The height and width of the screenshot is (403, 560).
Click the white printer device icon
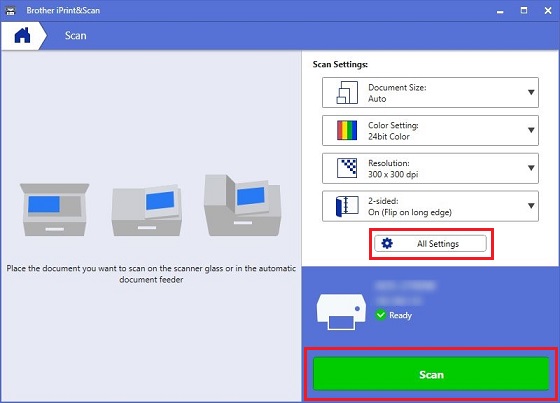click(x=341, y=312)
